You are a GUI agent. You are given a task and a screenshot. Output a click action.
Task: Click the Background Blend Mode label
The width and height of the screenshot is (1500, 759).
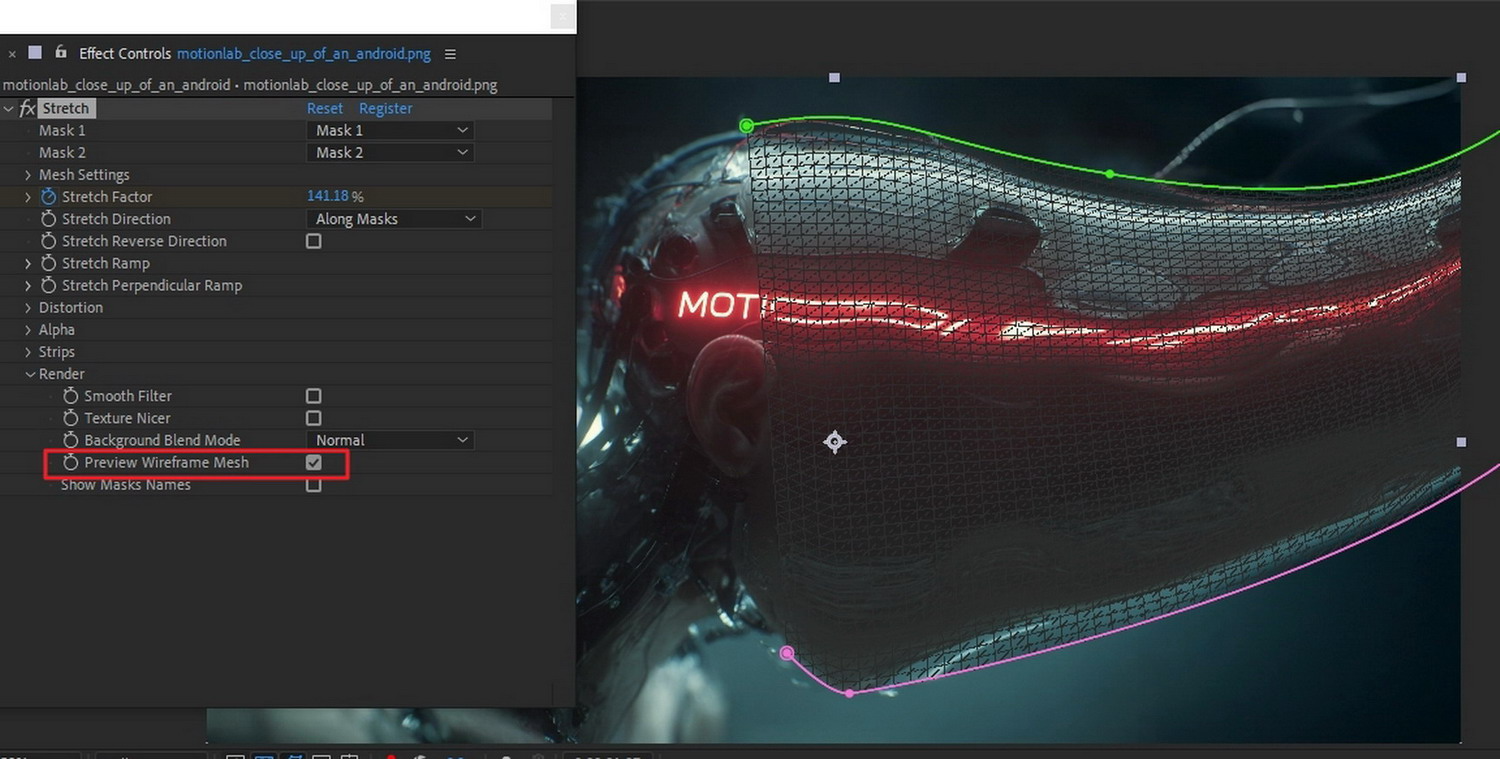click(162, 440)
